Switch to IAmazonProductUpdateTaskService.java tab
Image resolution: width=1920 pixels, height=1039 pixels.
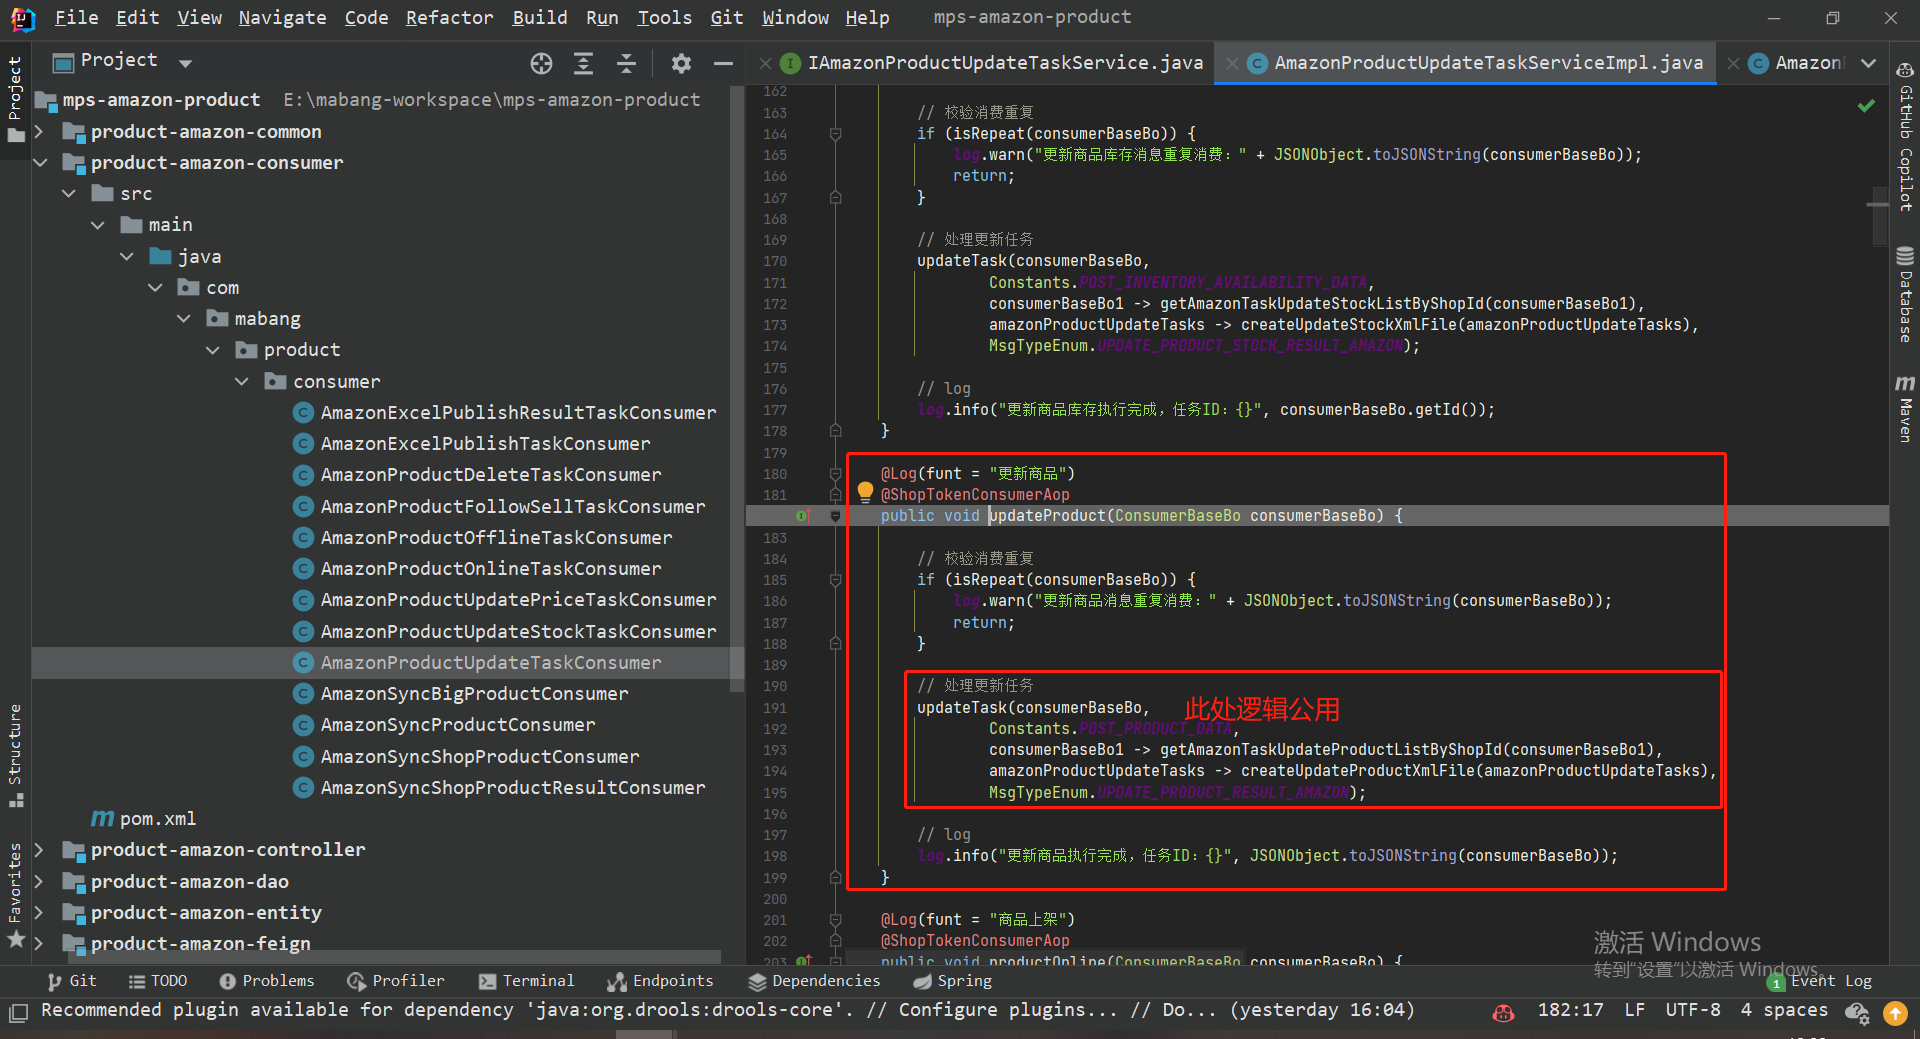coord(1004,63)
